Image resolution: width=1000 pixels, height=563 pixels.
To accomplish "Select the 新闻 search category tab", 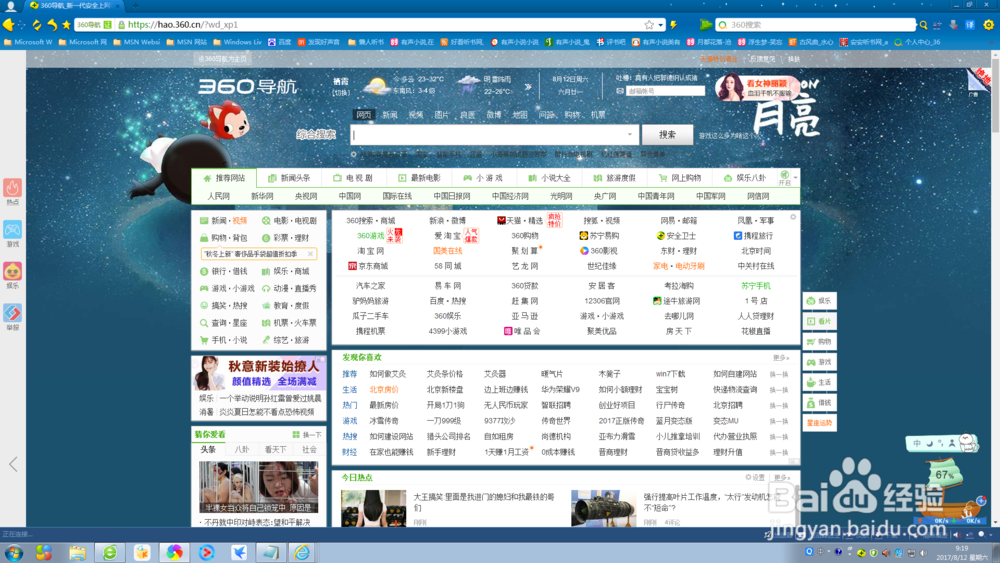I will click(390, 115).
